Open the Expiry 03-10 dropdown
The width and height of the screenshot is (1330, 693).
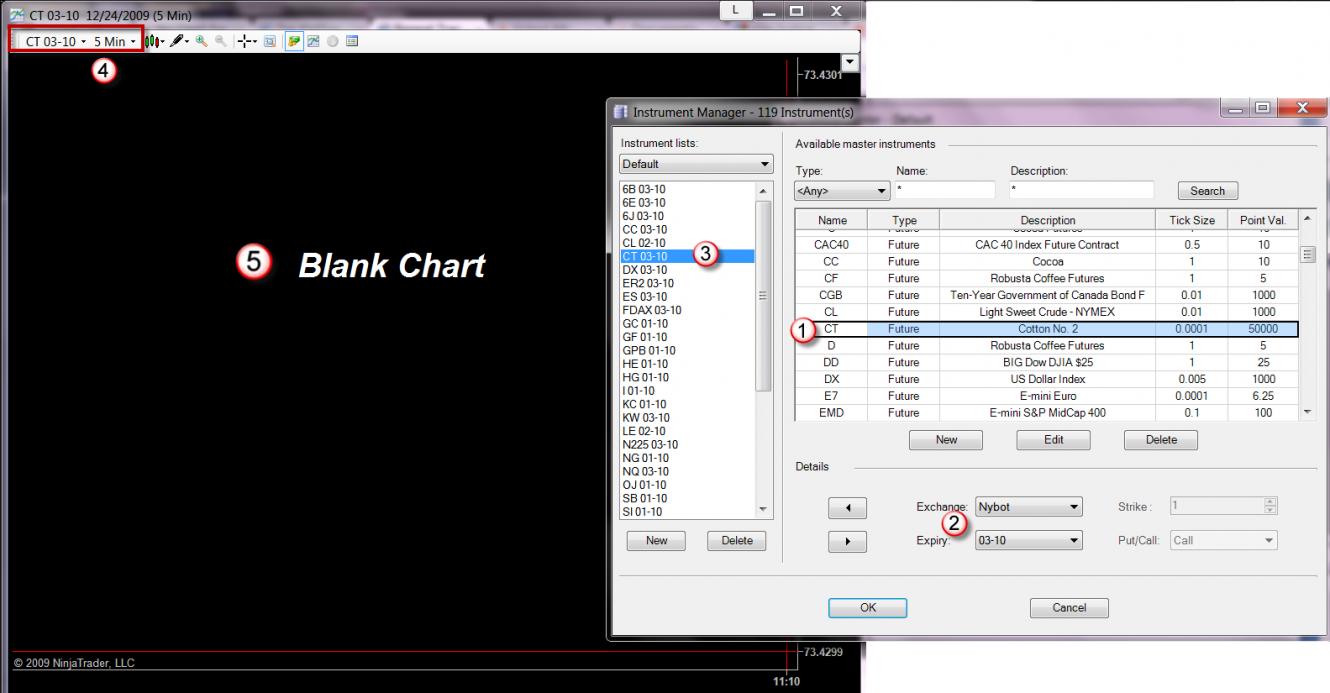(x=1029, y=540)
